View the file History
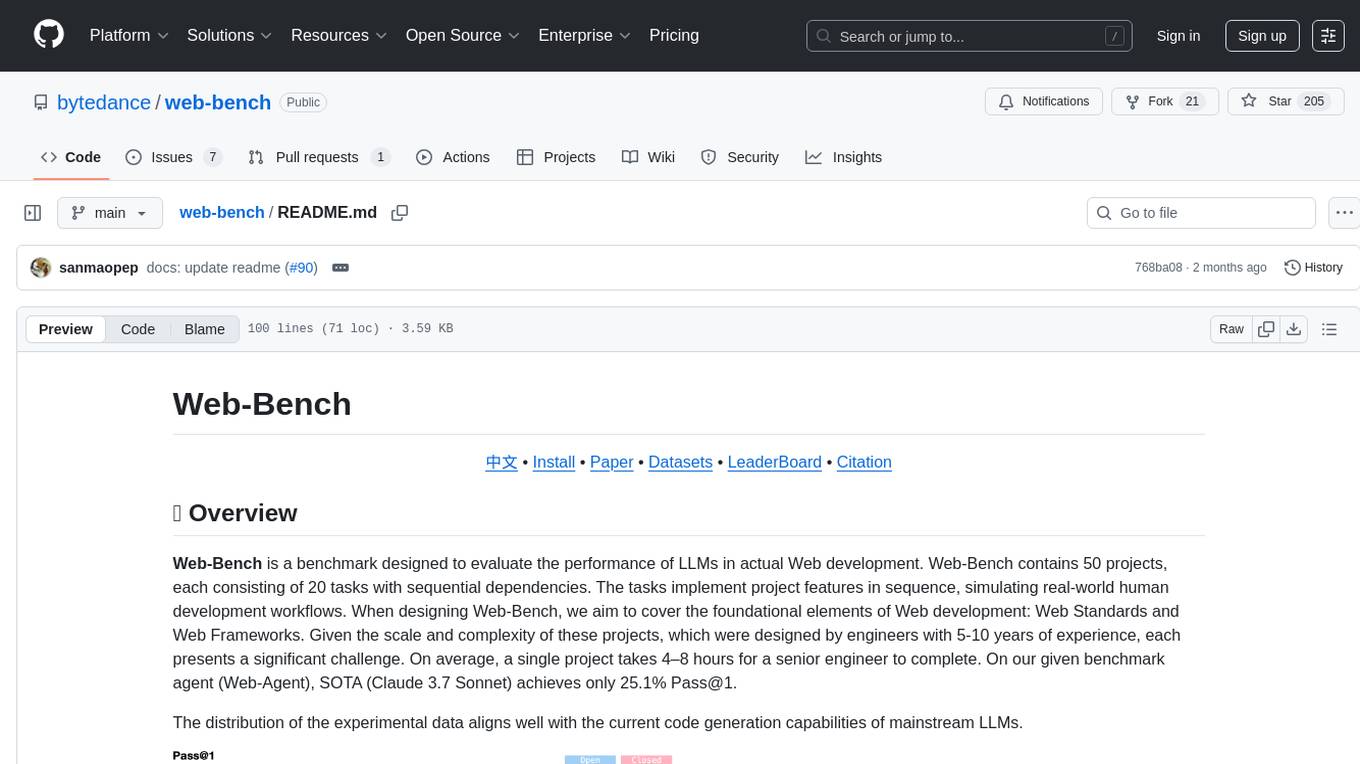 1313,268
